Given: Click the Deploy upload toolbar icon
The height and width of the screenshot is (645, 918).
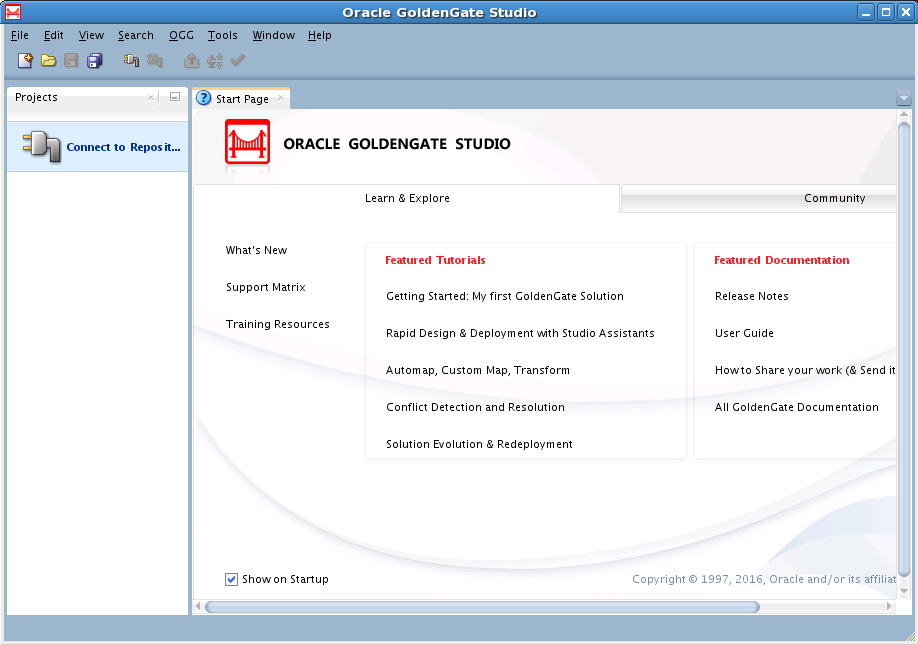Looking at the screenshot, I should pyautogui.click(x=191, y=60).
